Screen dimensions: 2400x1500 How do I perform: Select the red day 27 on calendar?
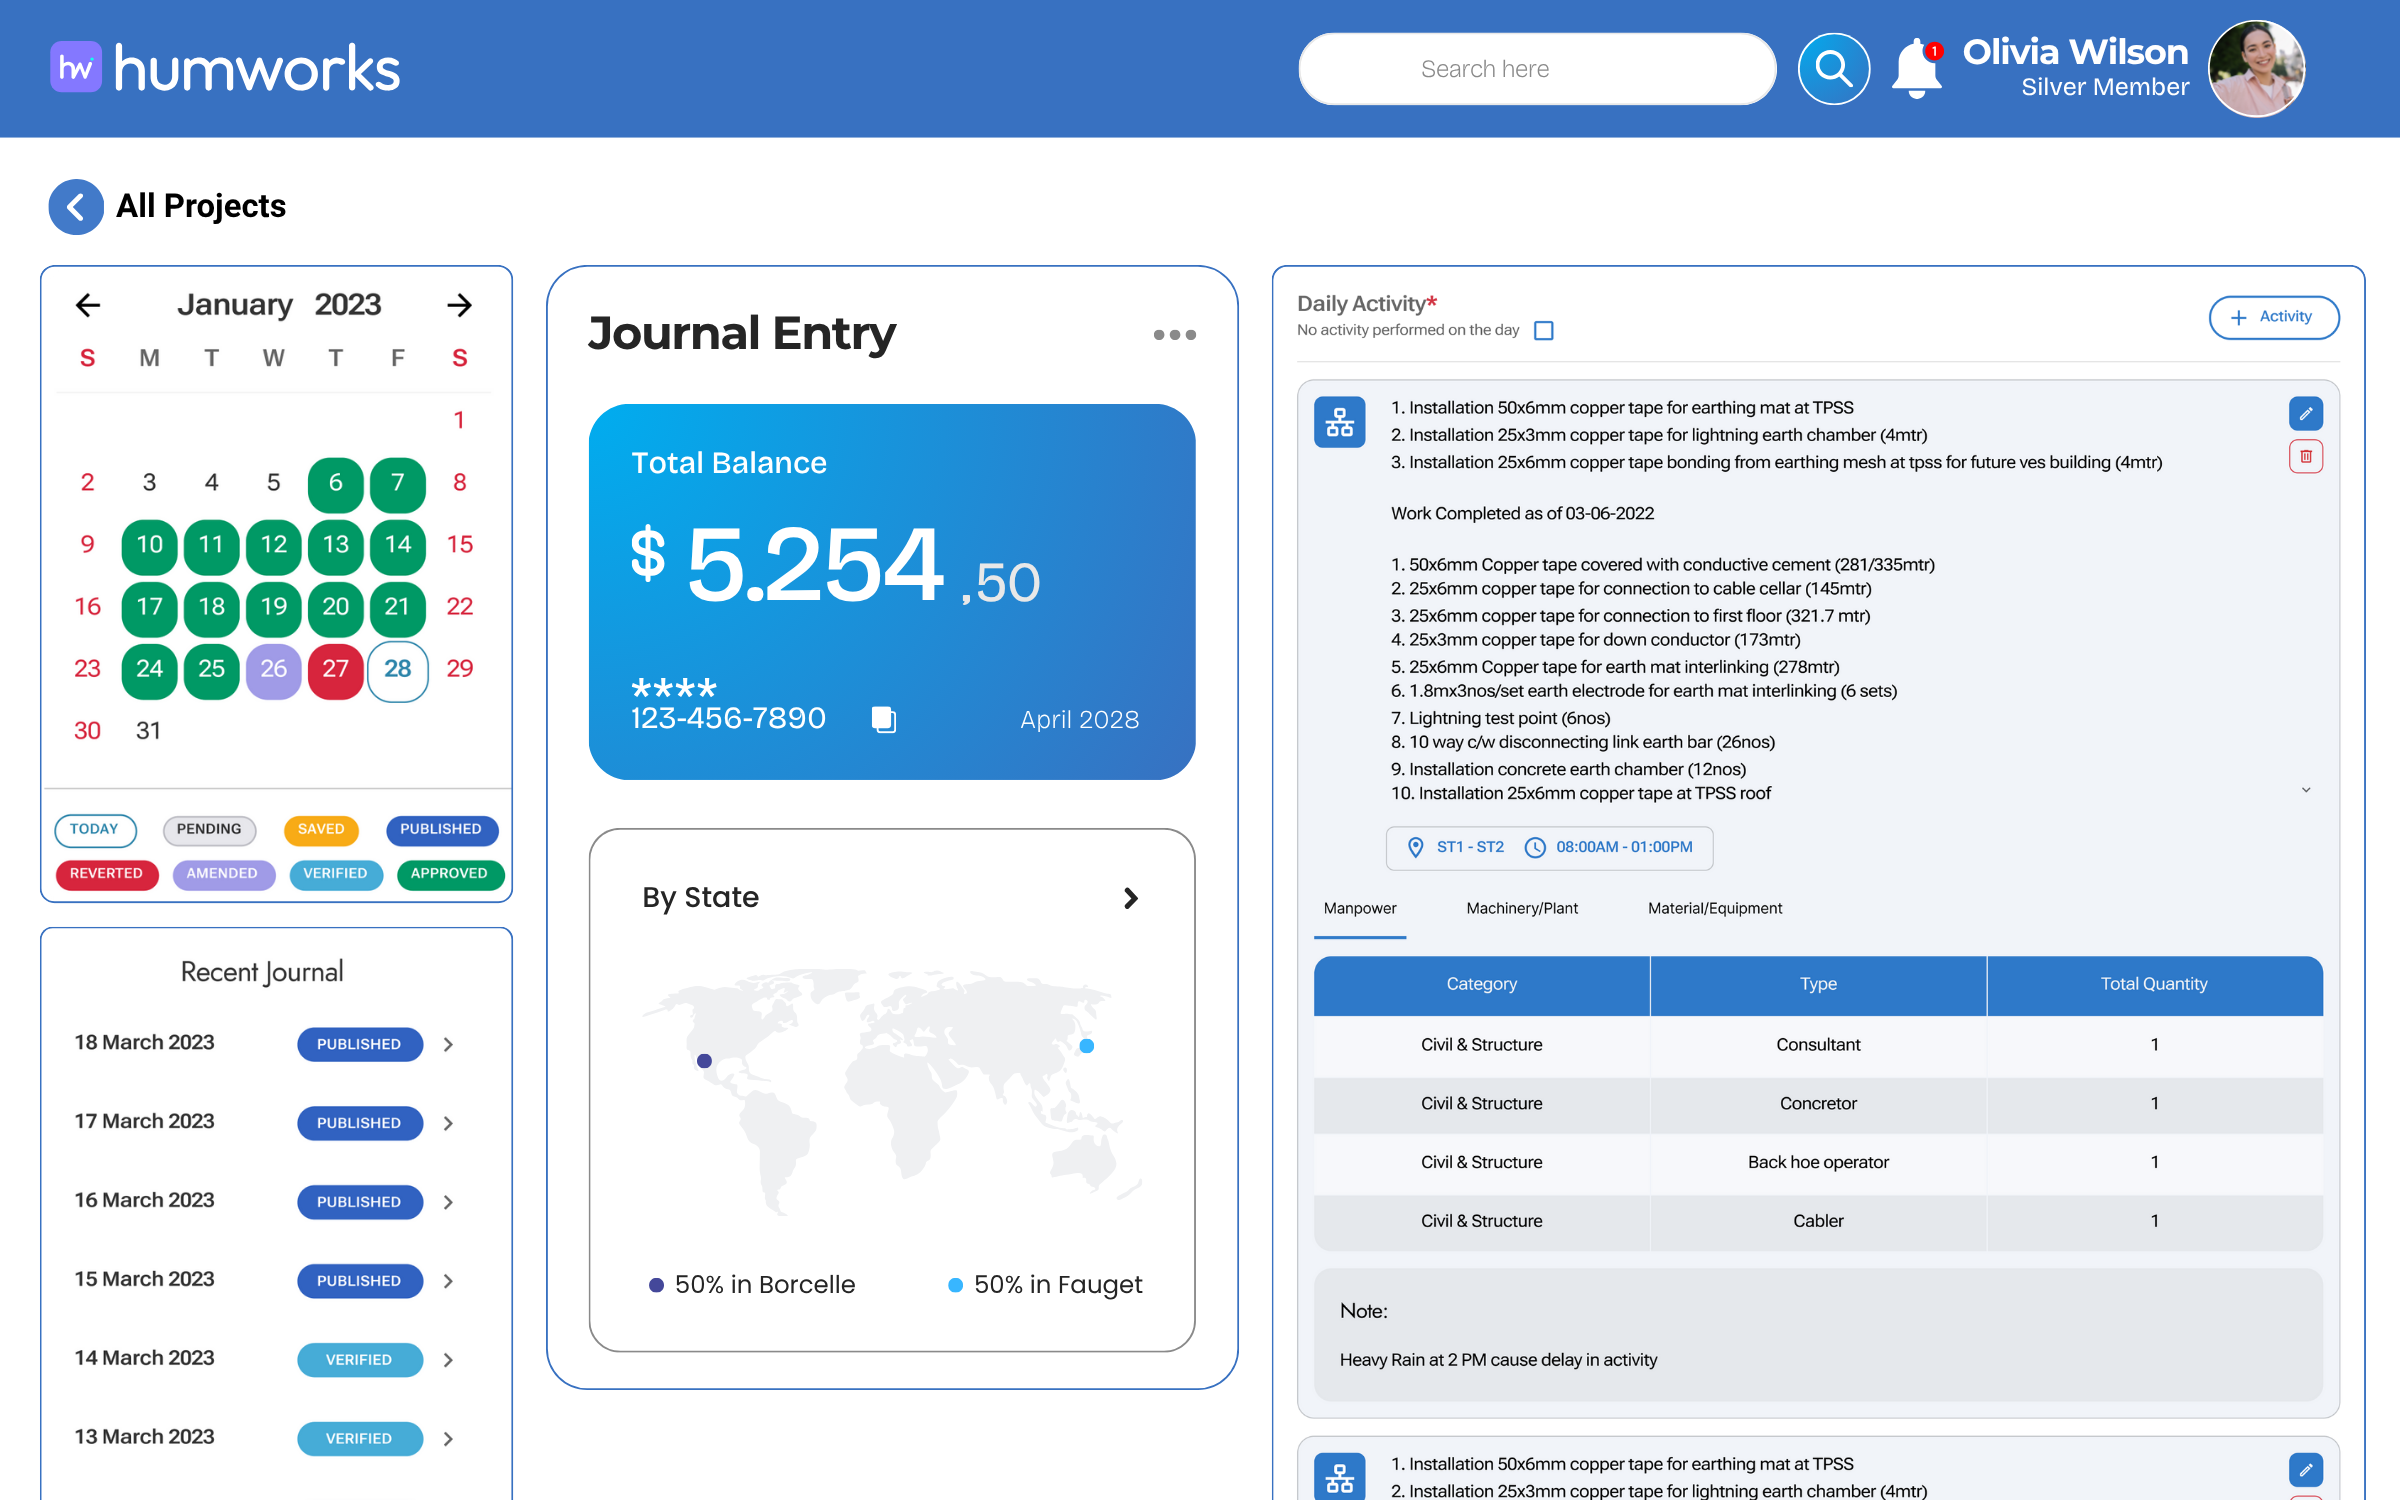point(335,669)
